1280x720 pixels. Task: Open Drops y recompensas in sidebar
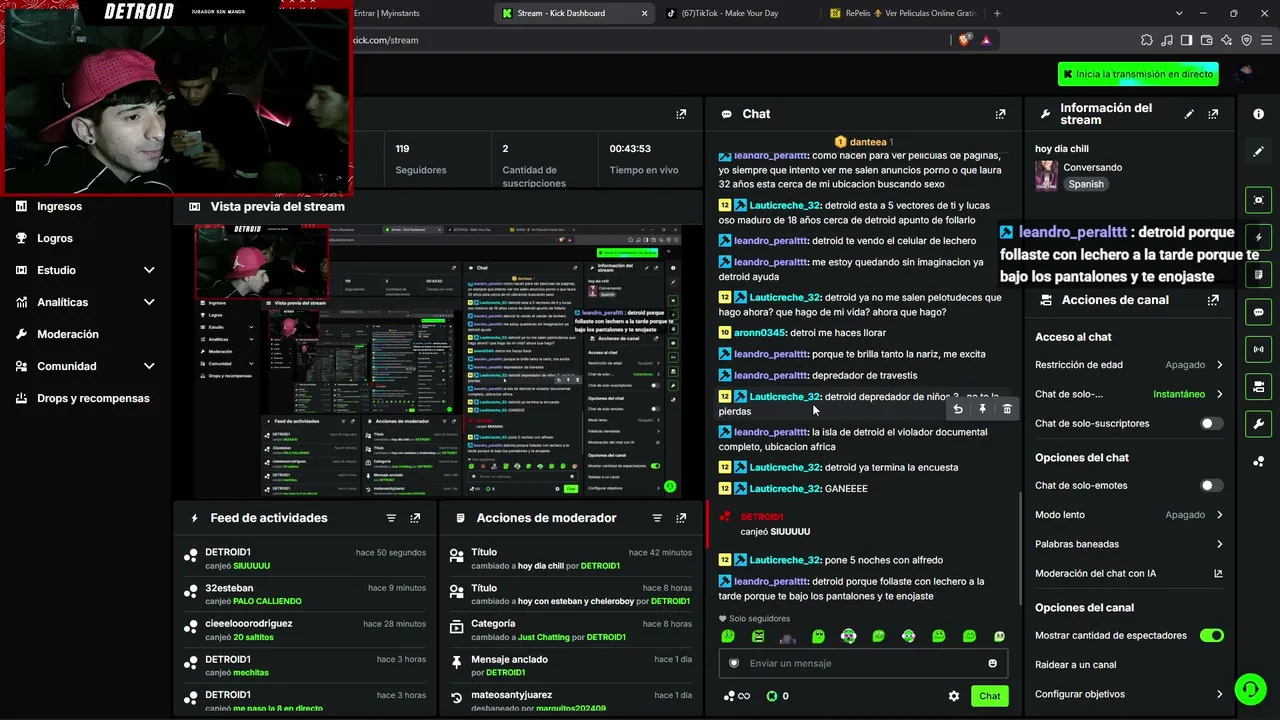93,398
